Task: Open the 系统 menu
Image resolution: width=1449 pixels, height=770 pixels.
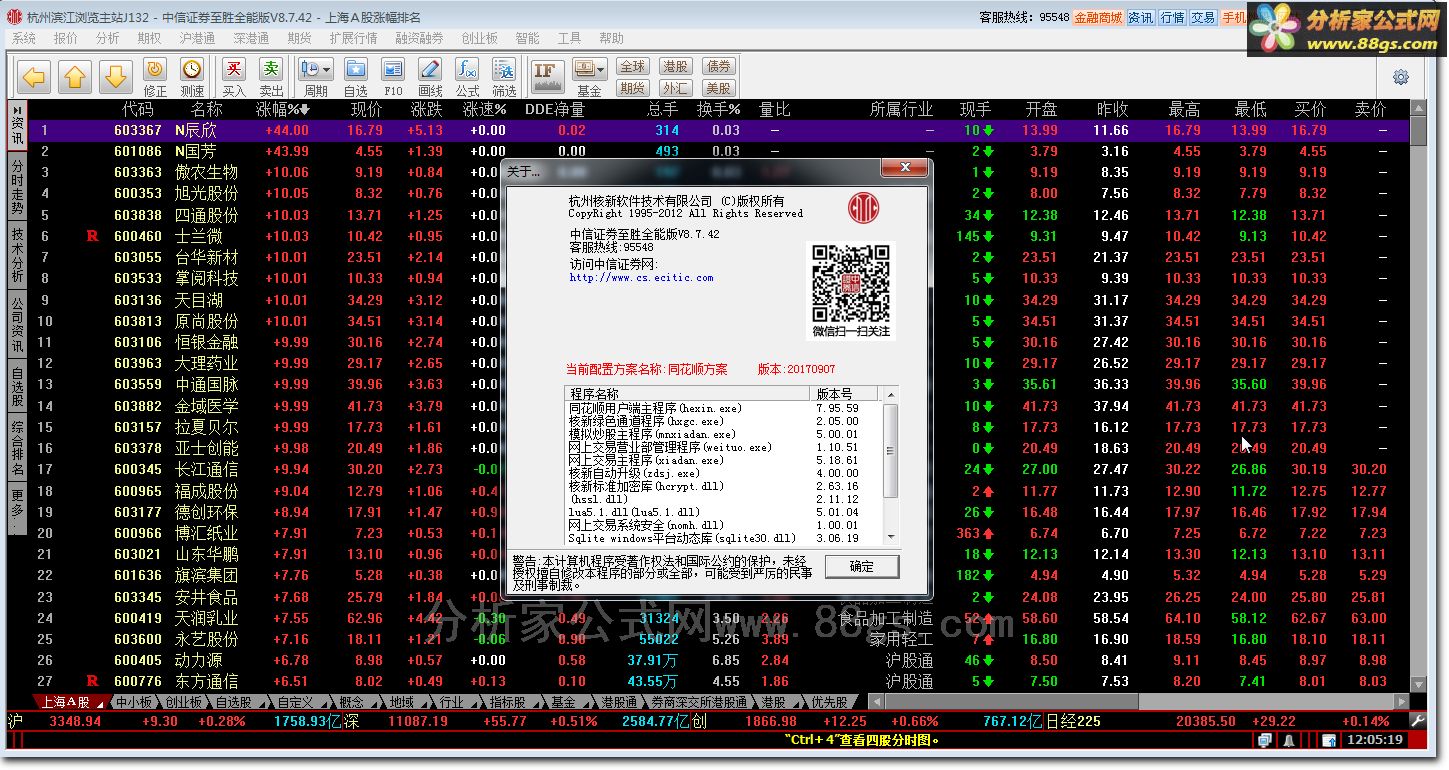Action: click(23, 38)
